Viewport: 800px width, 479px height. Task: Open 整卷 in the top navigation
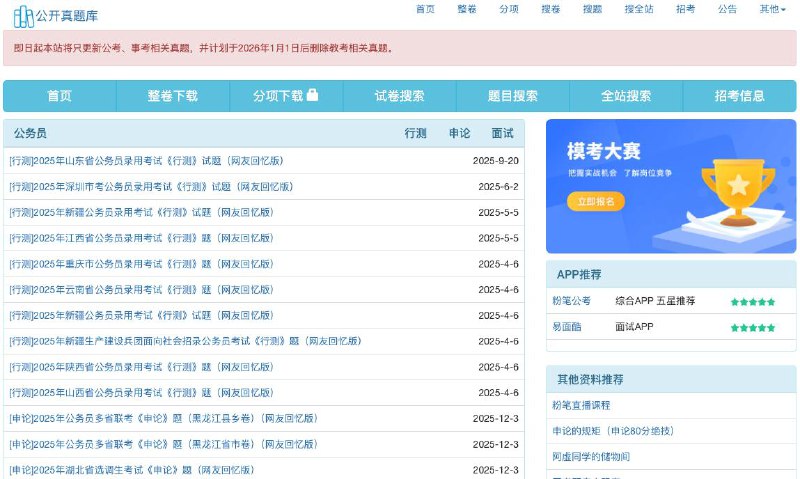point(467,9)
